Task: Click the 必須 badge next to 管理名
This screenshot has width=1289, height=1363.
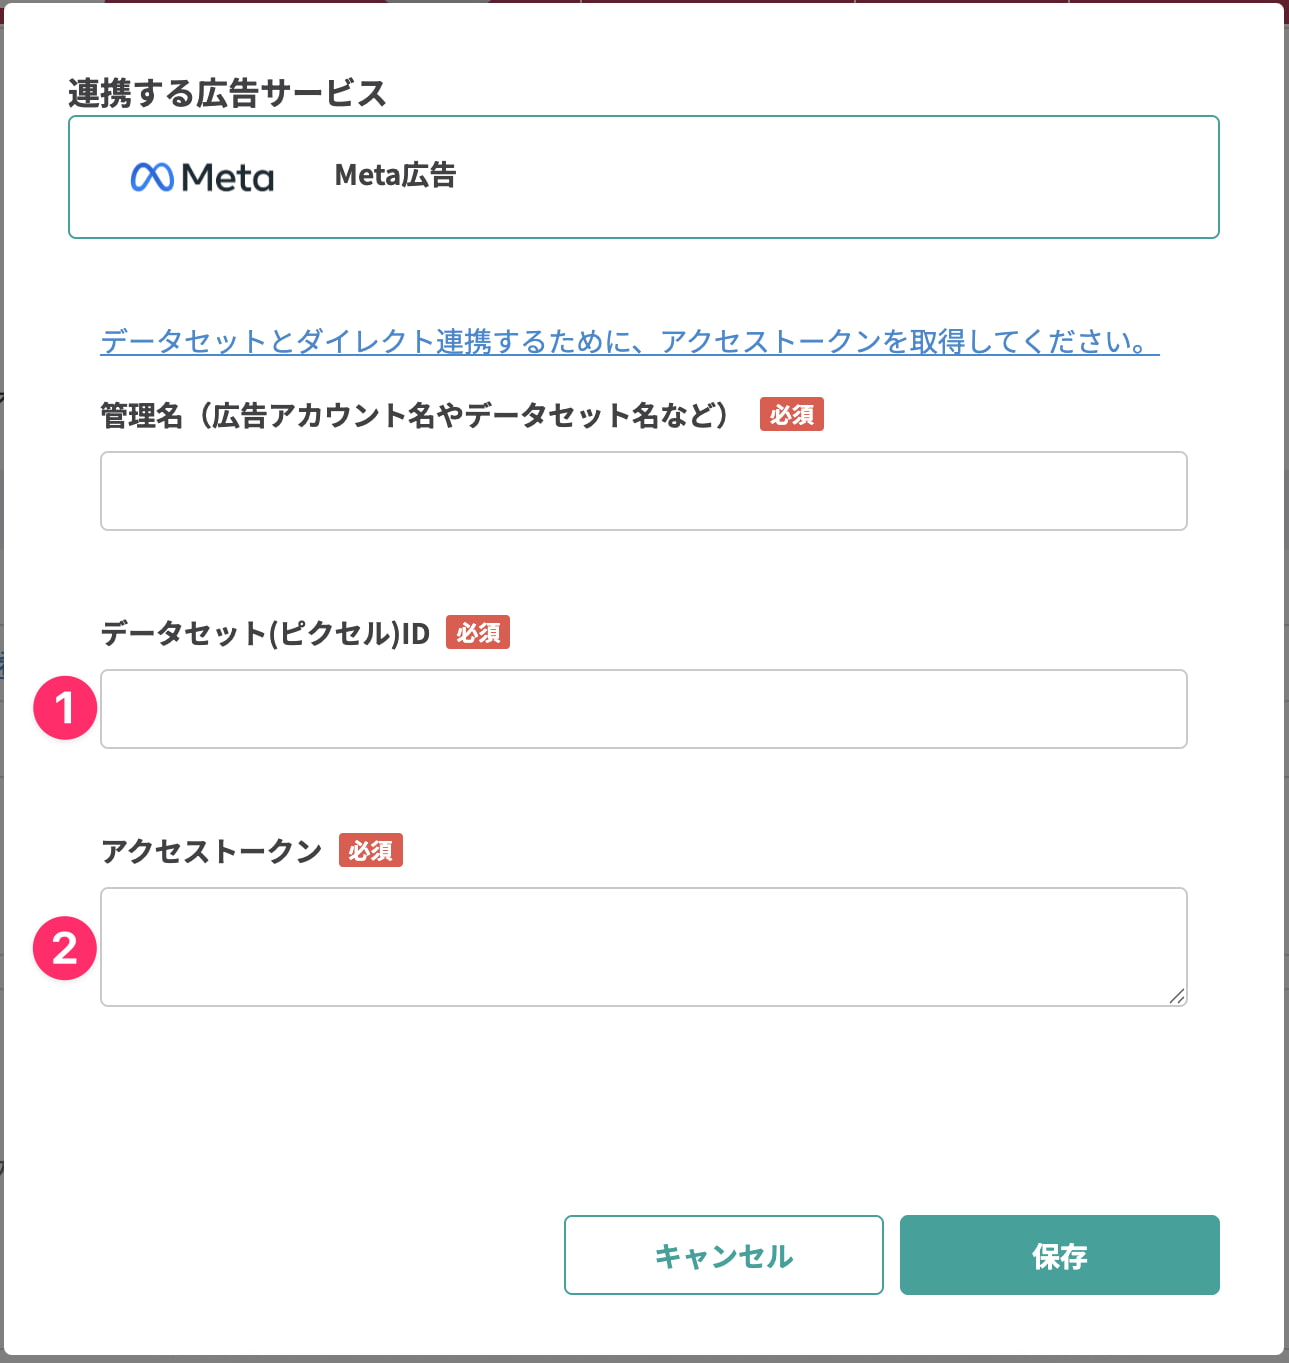Action: click(x=792, y=414)
